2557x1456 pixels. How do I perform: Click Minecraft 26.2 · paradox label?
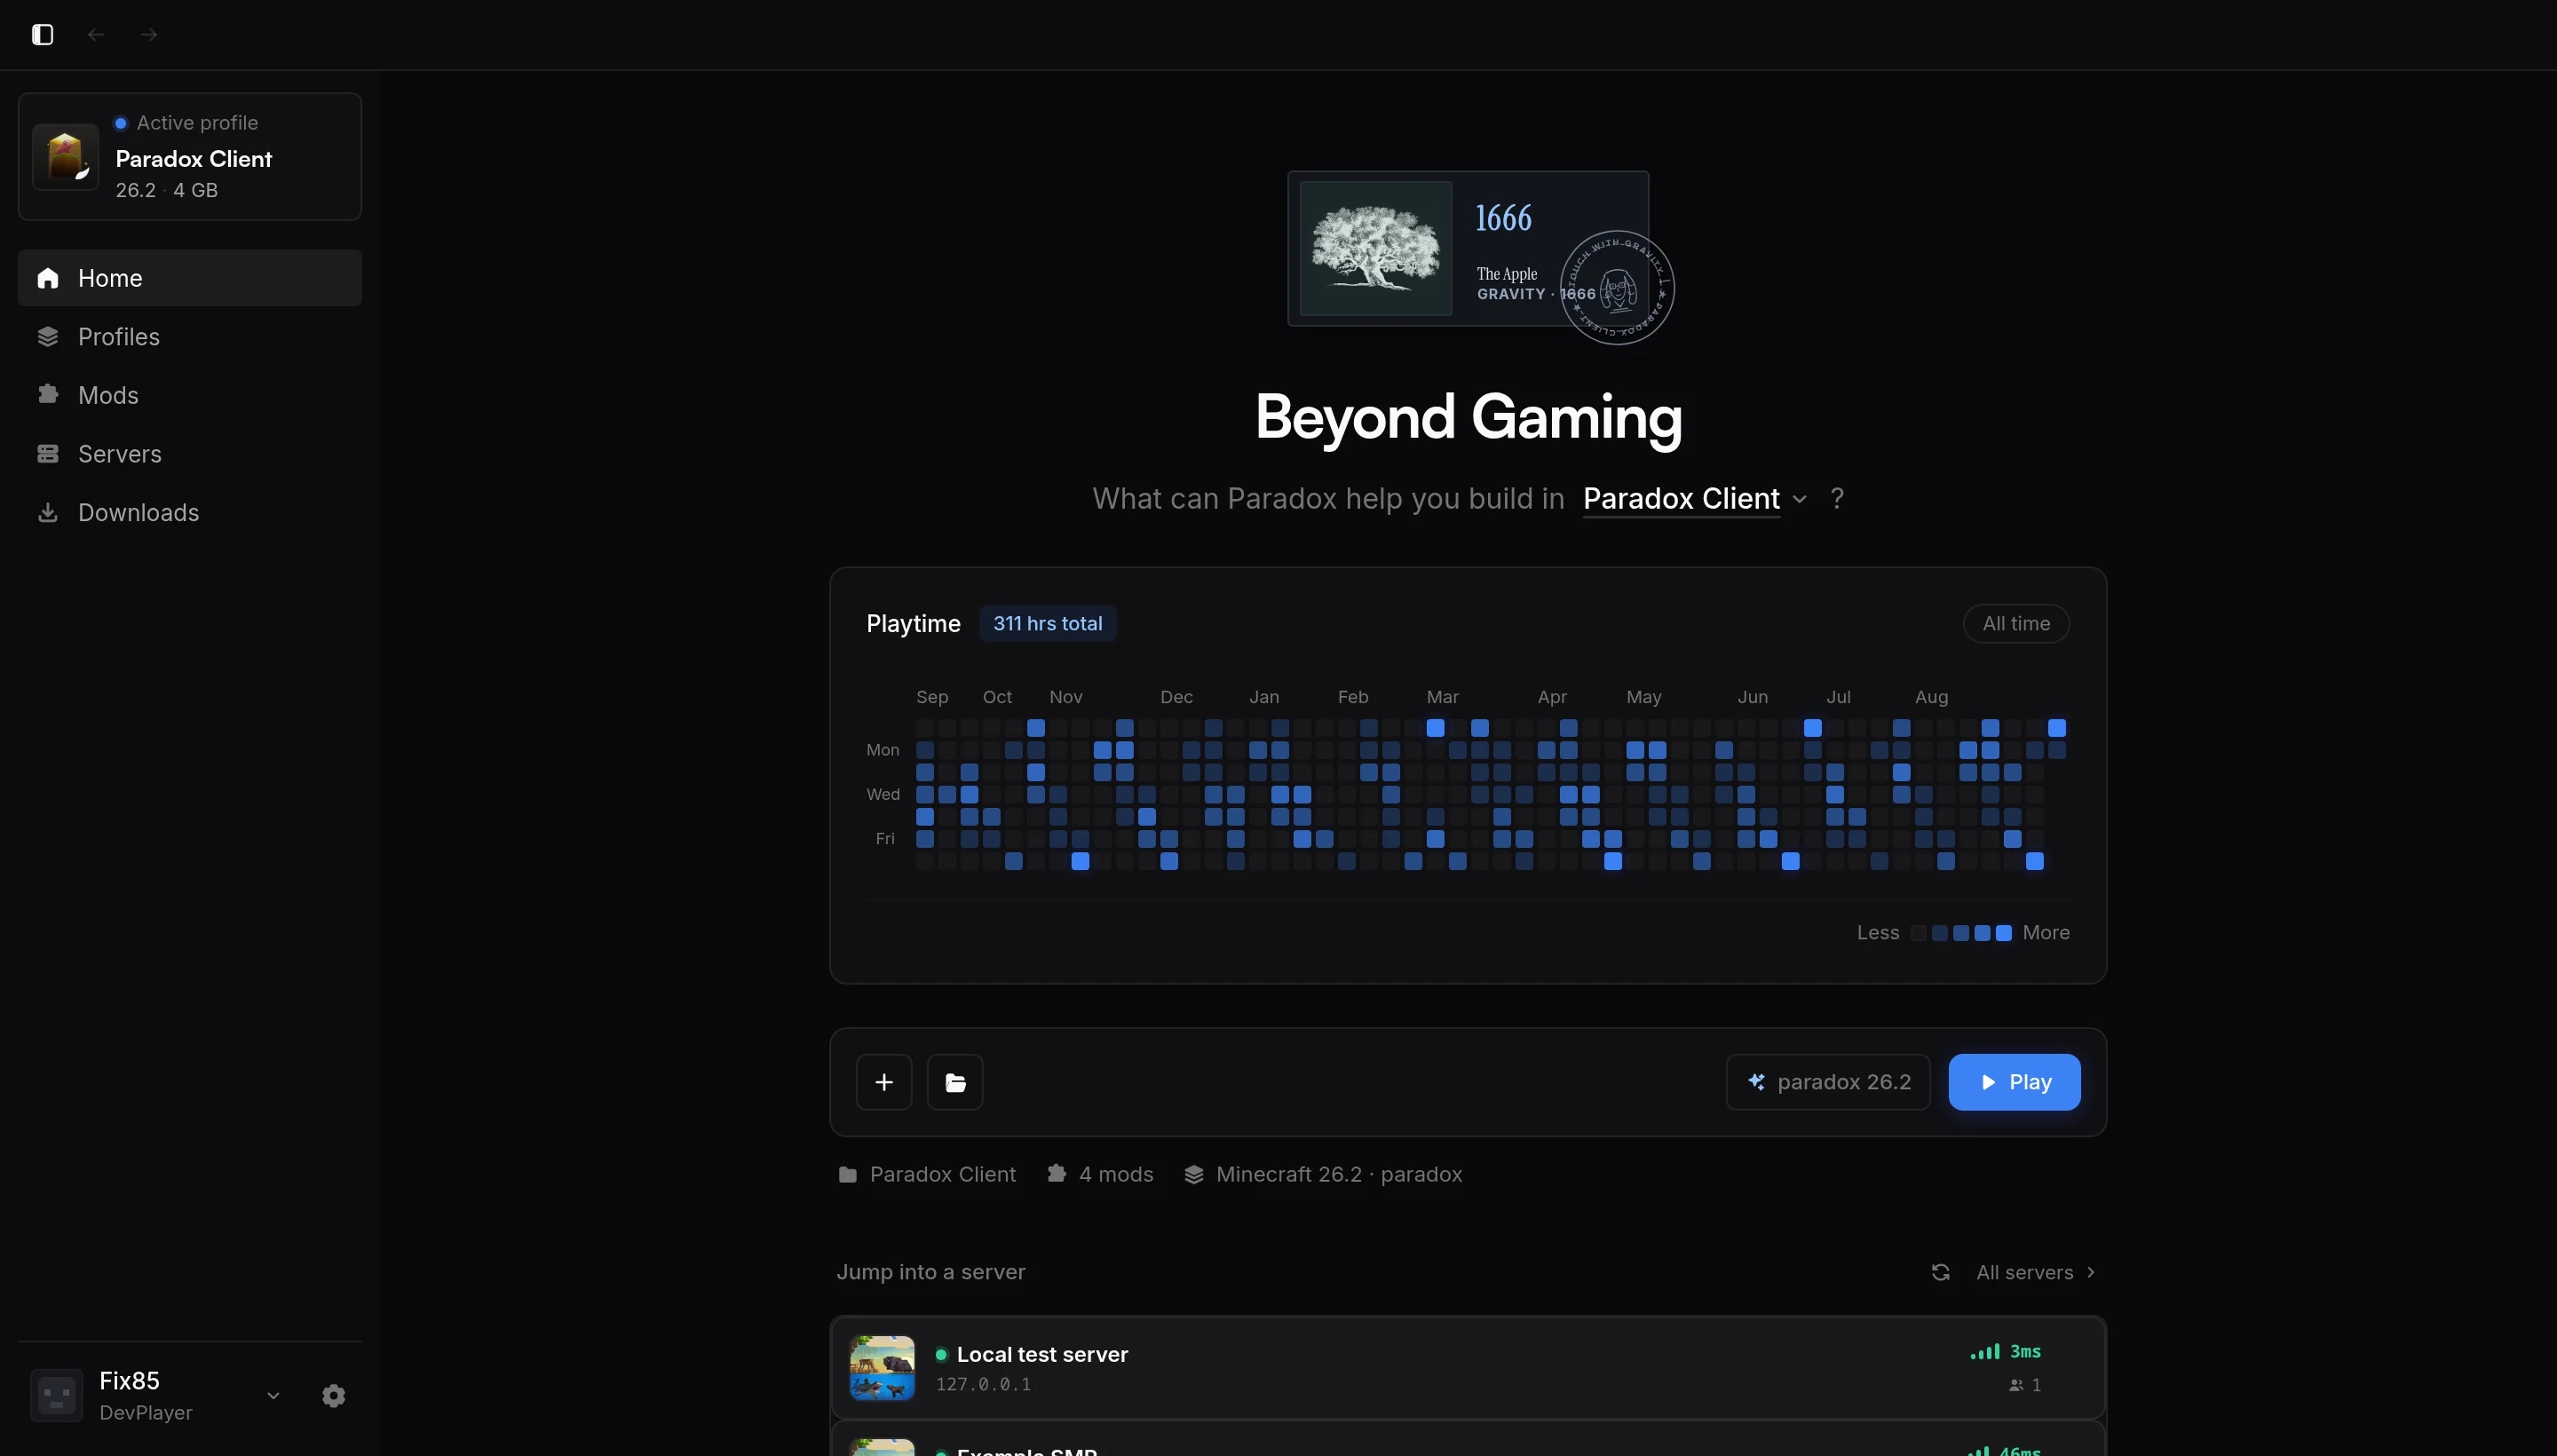pos(1339,1175)
